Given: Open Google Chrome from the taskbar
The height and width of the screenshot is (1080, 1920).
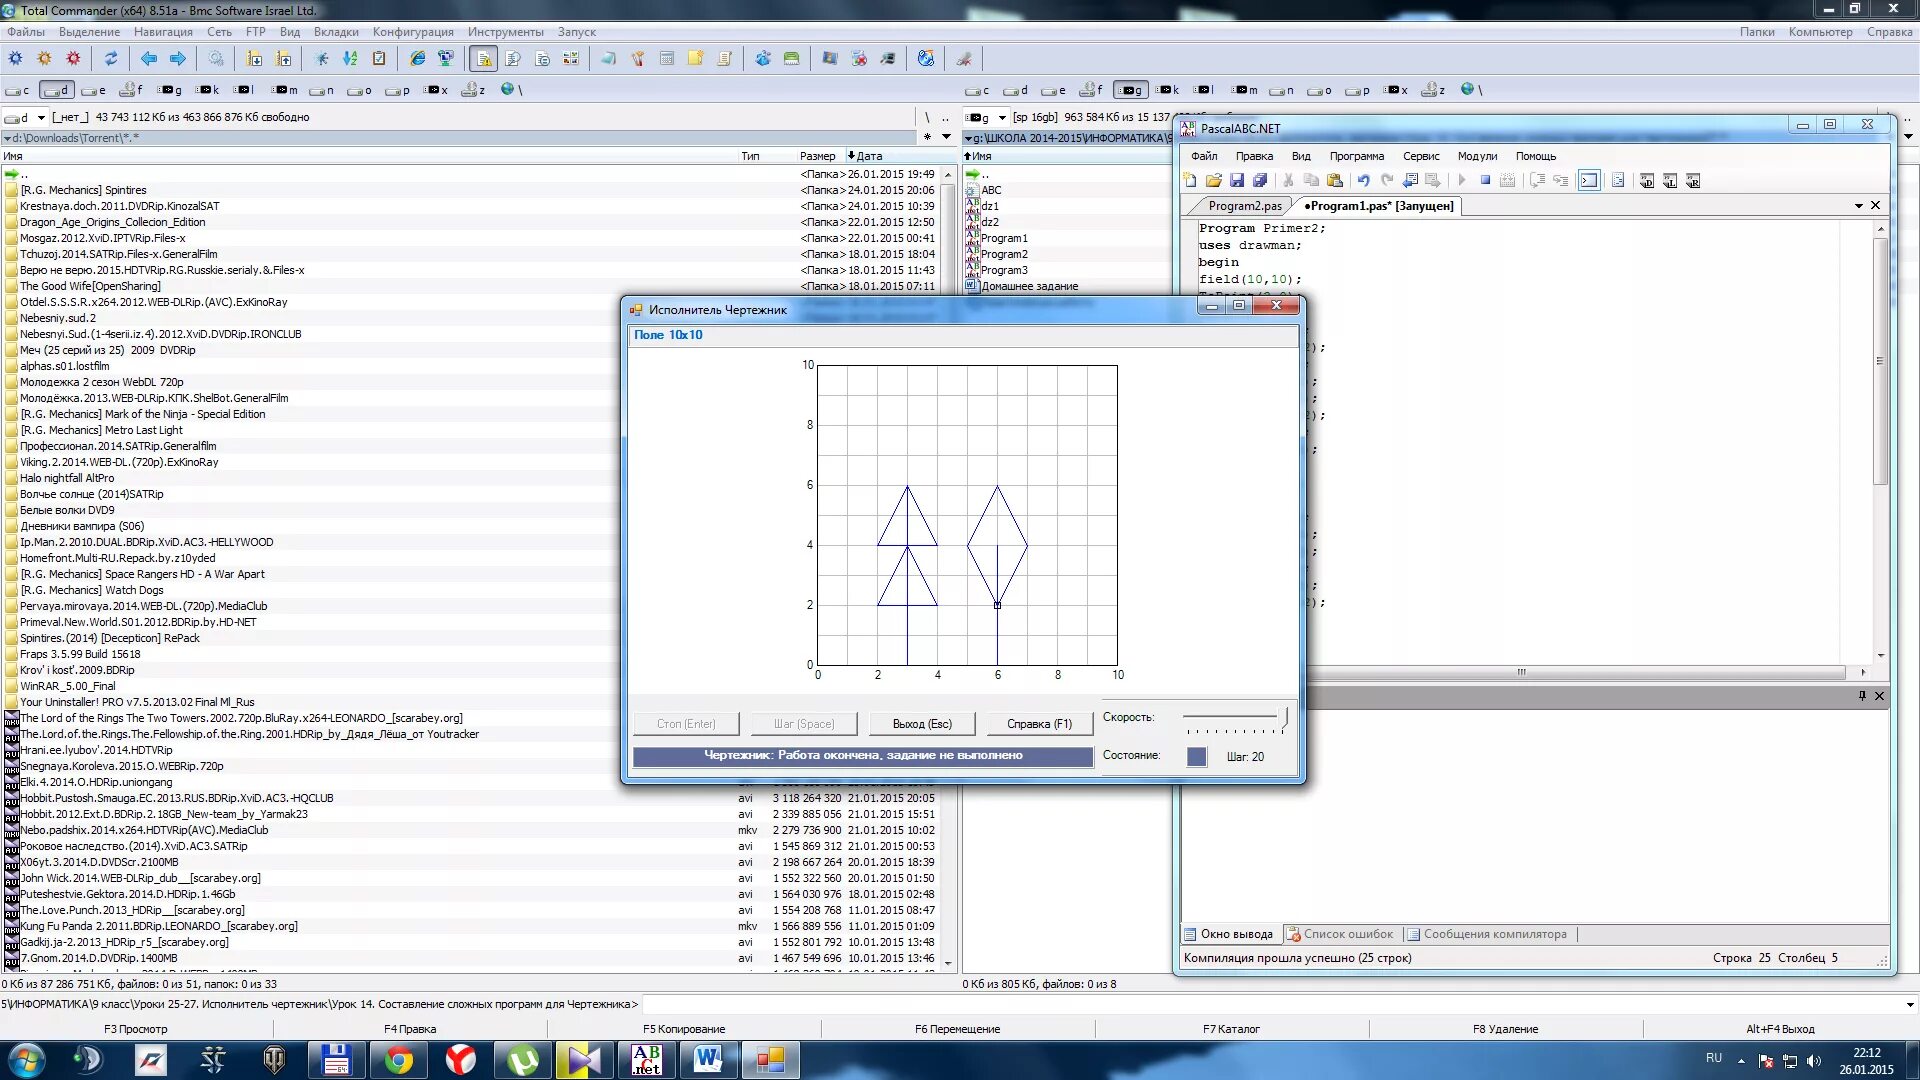Looking at the screenshot, I should (399, 1059).
